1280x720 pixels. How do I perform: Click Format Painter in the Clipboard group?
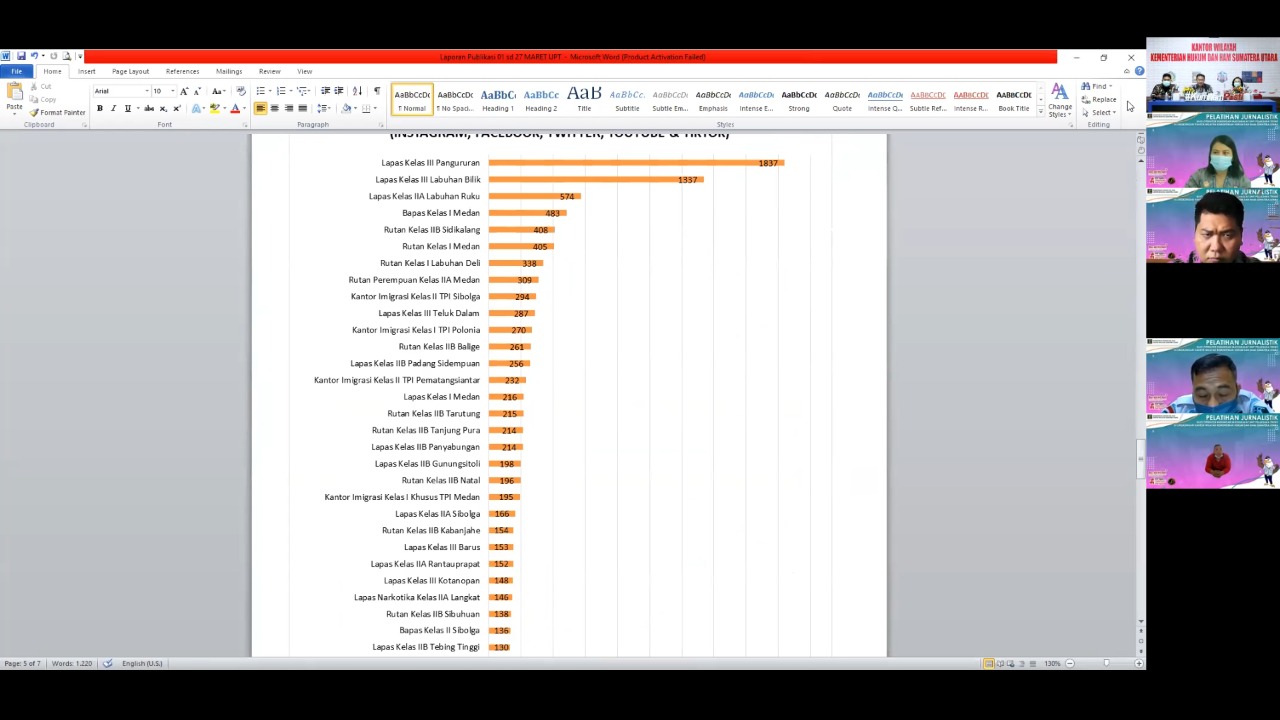(x=58, y=112)
